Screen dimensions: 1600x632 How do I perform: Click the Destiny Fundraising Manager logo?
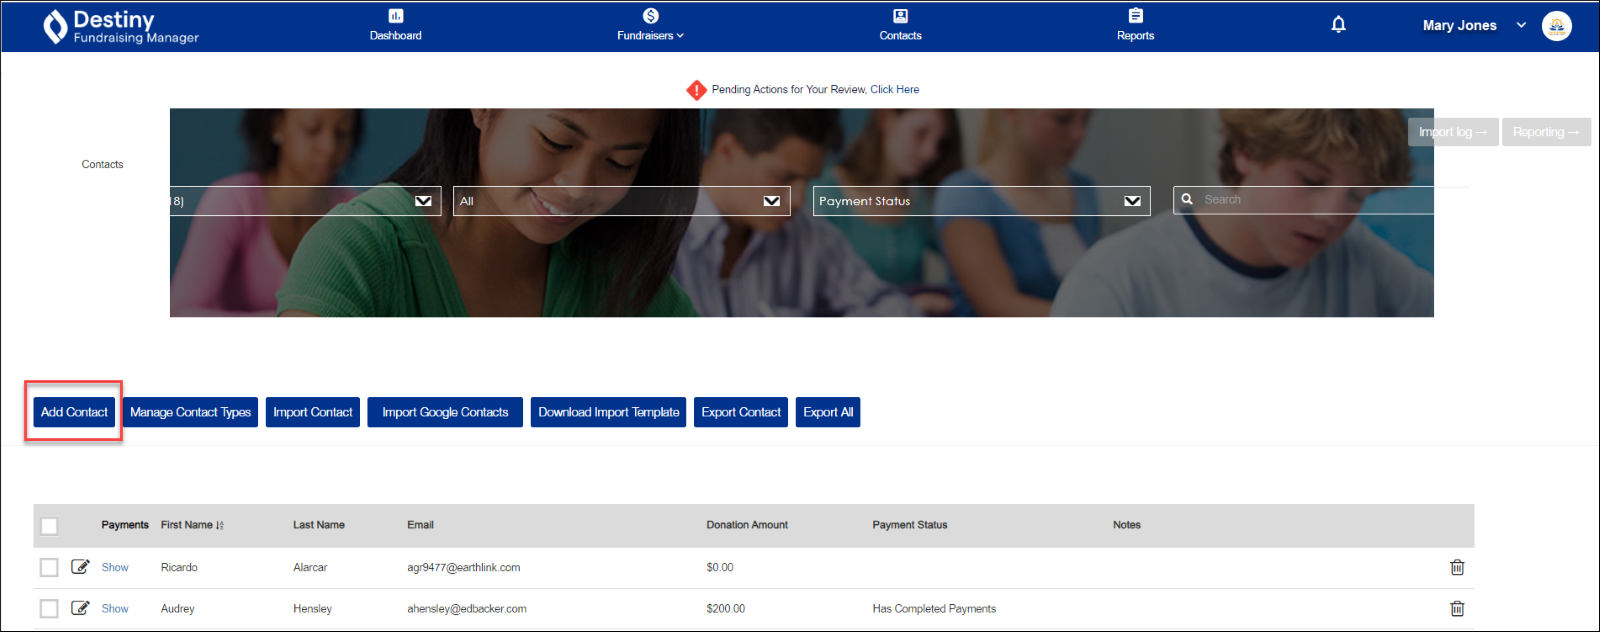click(121, 27)
